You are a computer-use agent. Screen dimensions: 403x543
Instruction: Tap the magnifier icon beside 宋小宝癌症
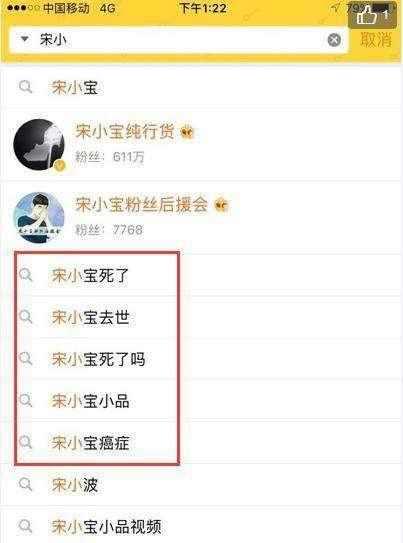click(26, 442)
